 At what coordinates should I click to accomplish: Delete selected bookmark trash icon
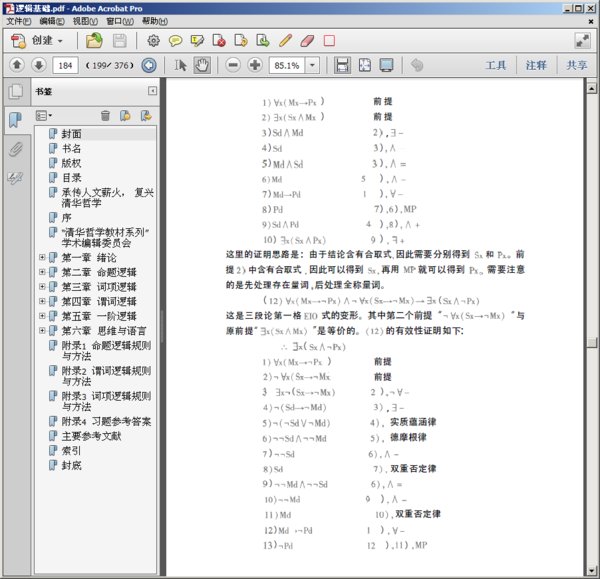[x=105, y=115]
